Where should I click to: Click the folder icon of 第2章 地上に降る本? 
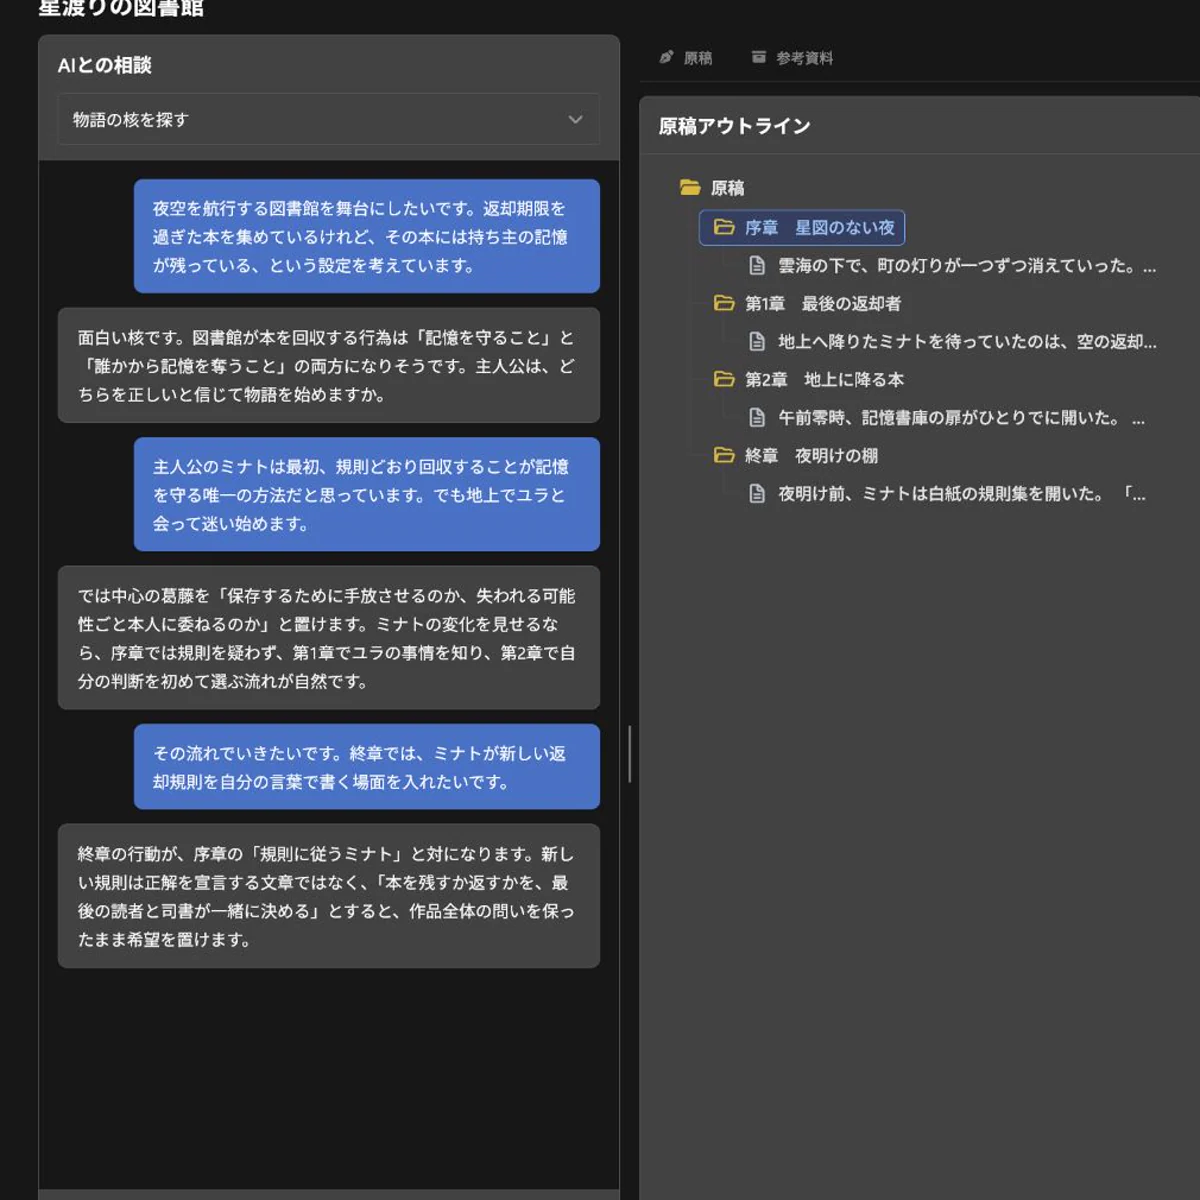[x=724, y=379]
